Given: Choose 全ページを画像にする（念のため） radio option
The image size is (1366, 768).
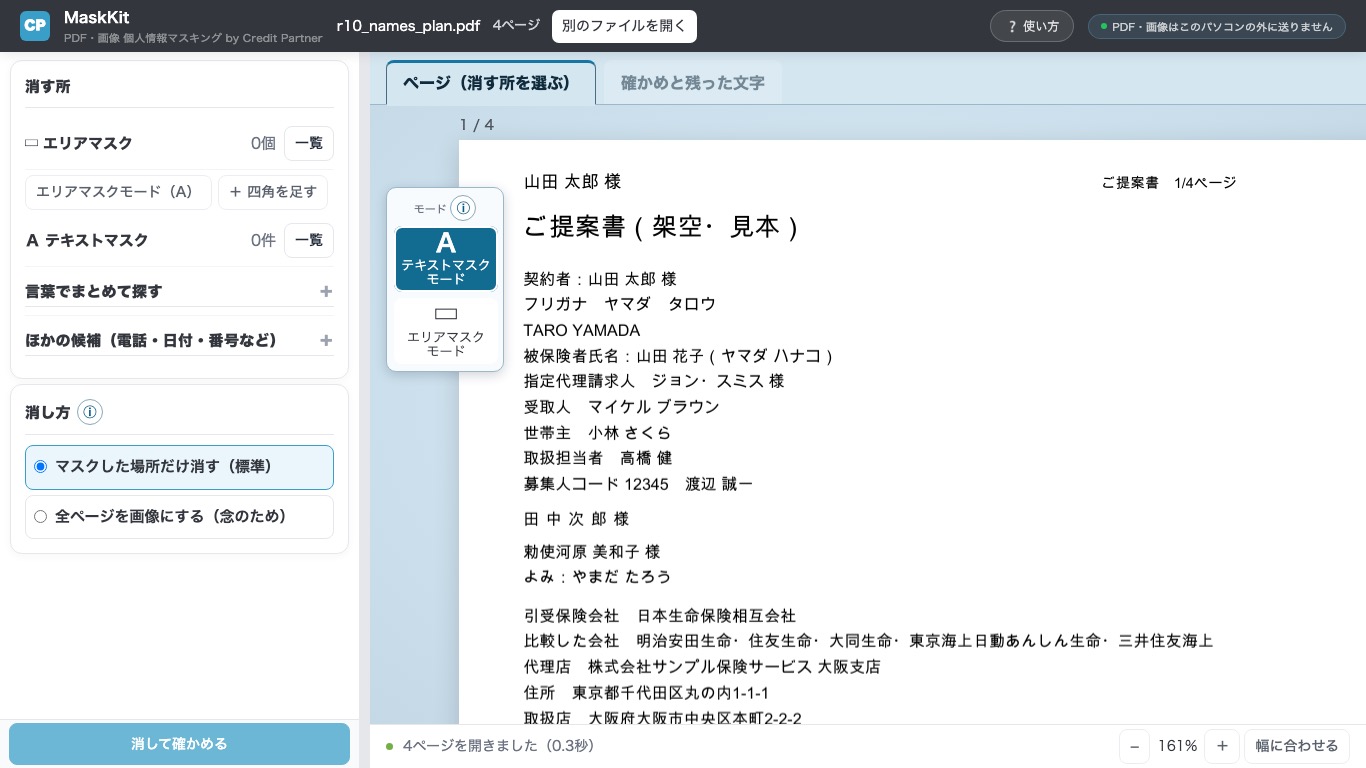Looking at the screenshot, I should pos(179,517).
